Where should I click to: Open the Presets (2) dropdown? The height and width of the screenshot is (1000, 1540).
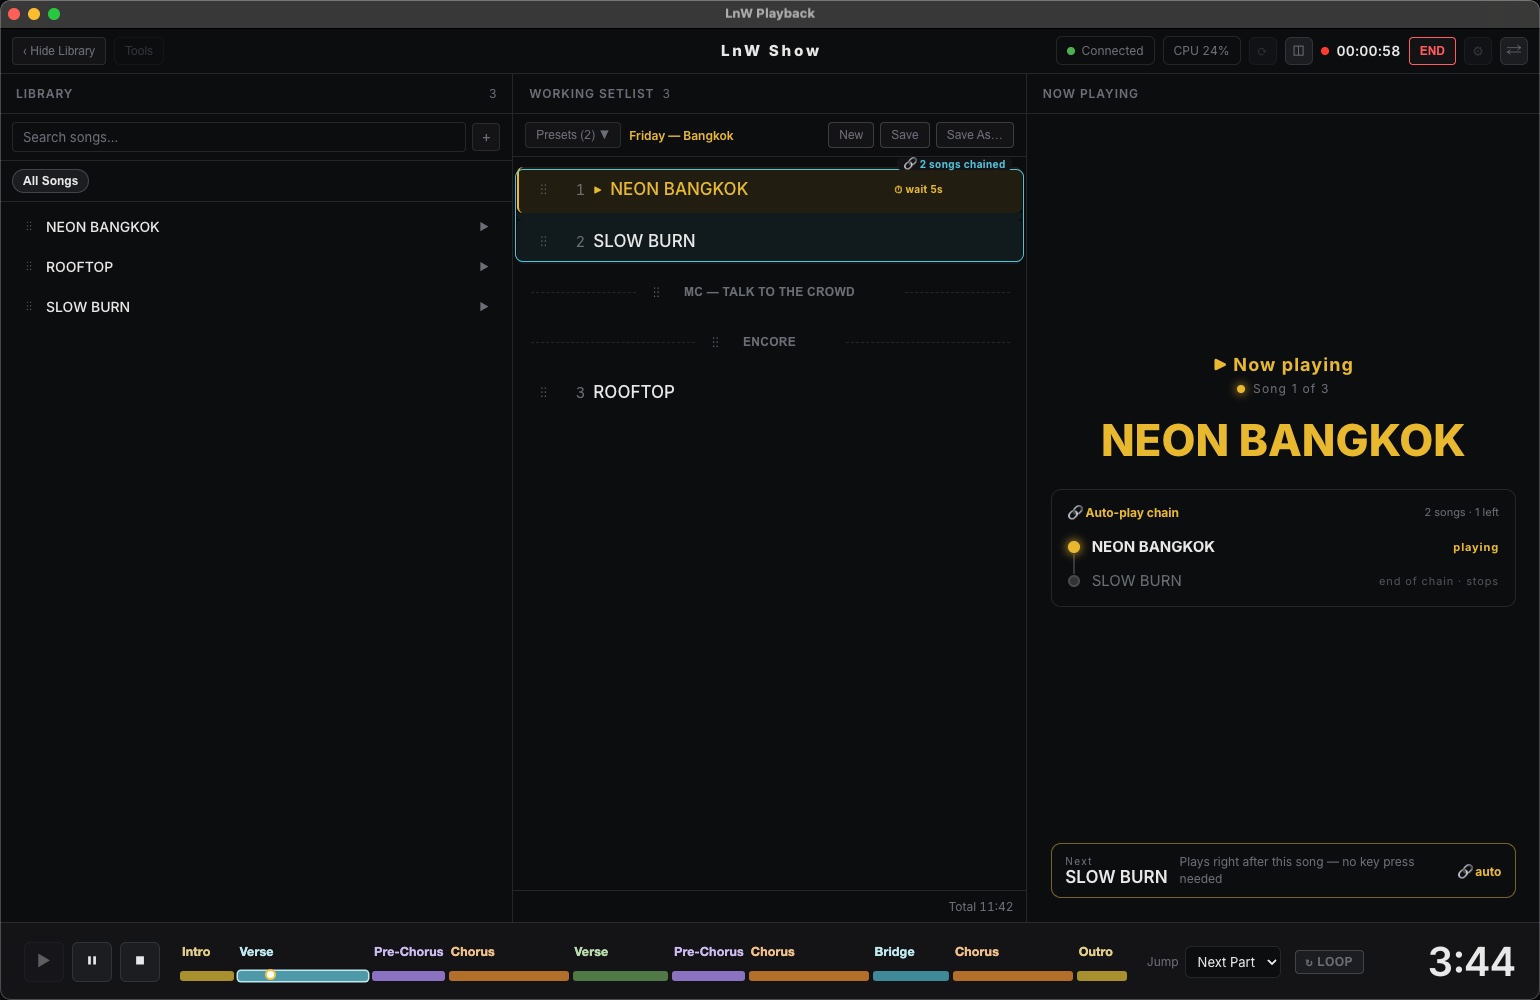[x=572, y=135]
